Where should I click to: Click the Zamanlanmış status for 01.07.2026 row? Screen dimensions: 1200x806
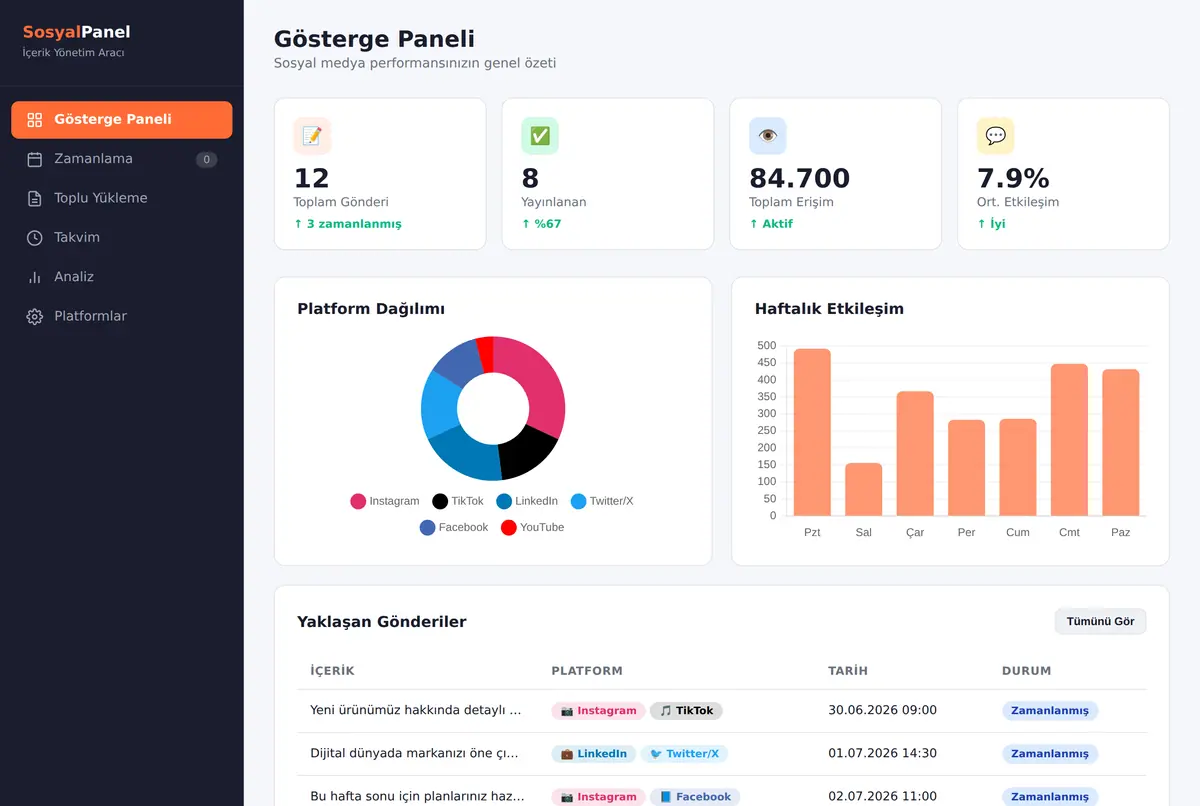coord(1050,754)
